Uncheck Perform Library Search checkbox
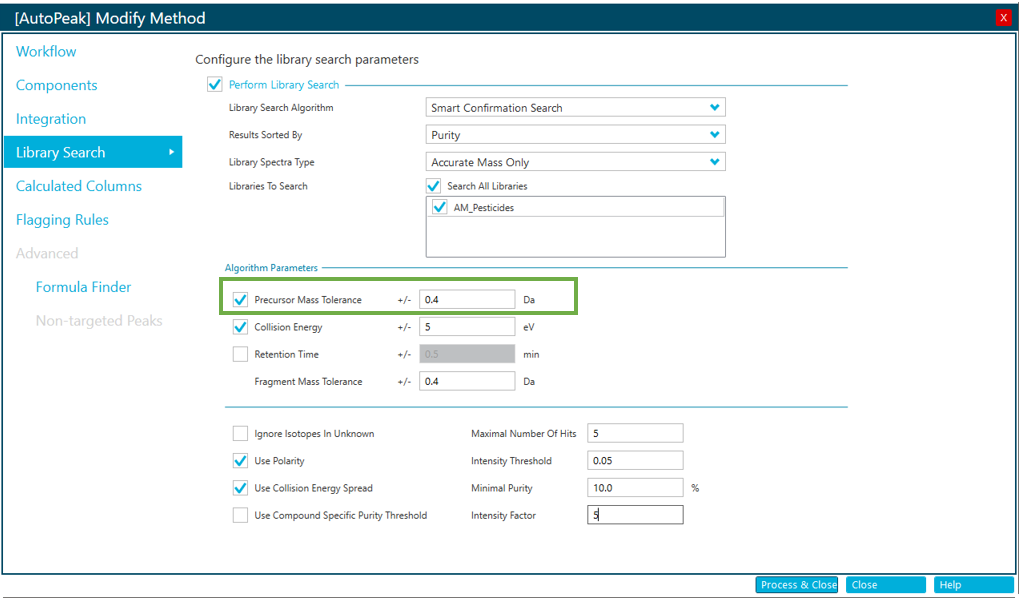The image size is (1026, 600). (x=214, y=85)
